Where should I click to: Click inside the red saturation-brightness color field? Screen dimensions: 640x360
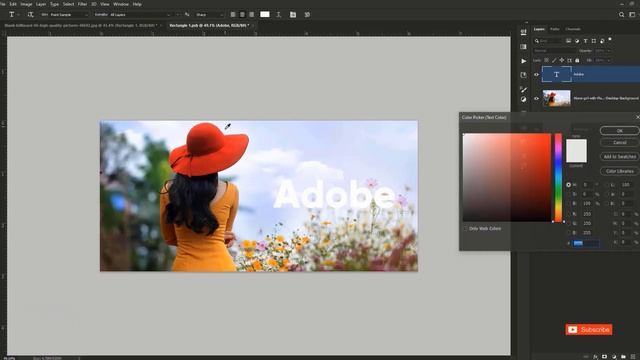(507, 178)
